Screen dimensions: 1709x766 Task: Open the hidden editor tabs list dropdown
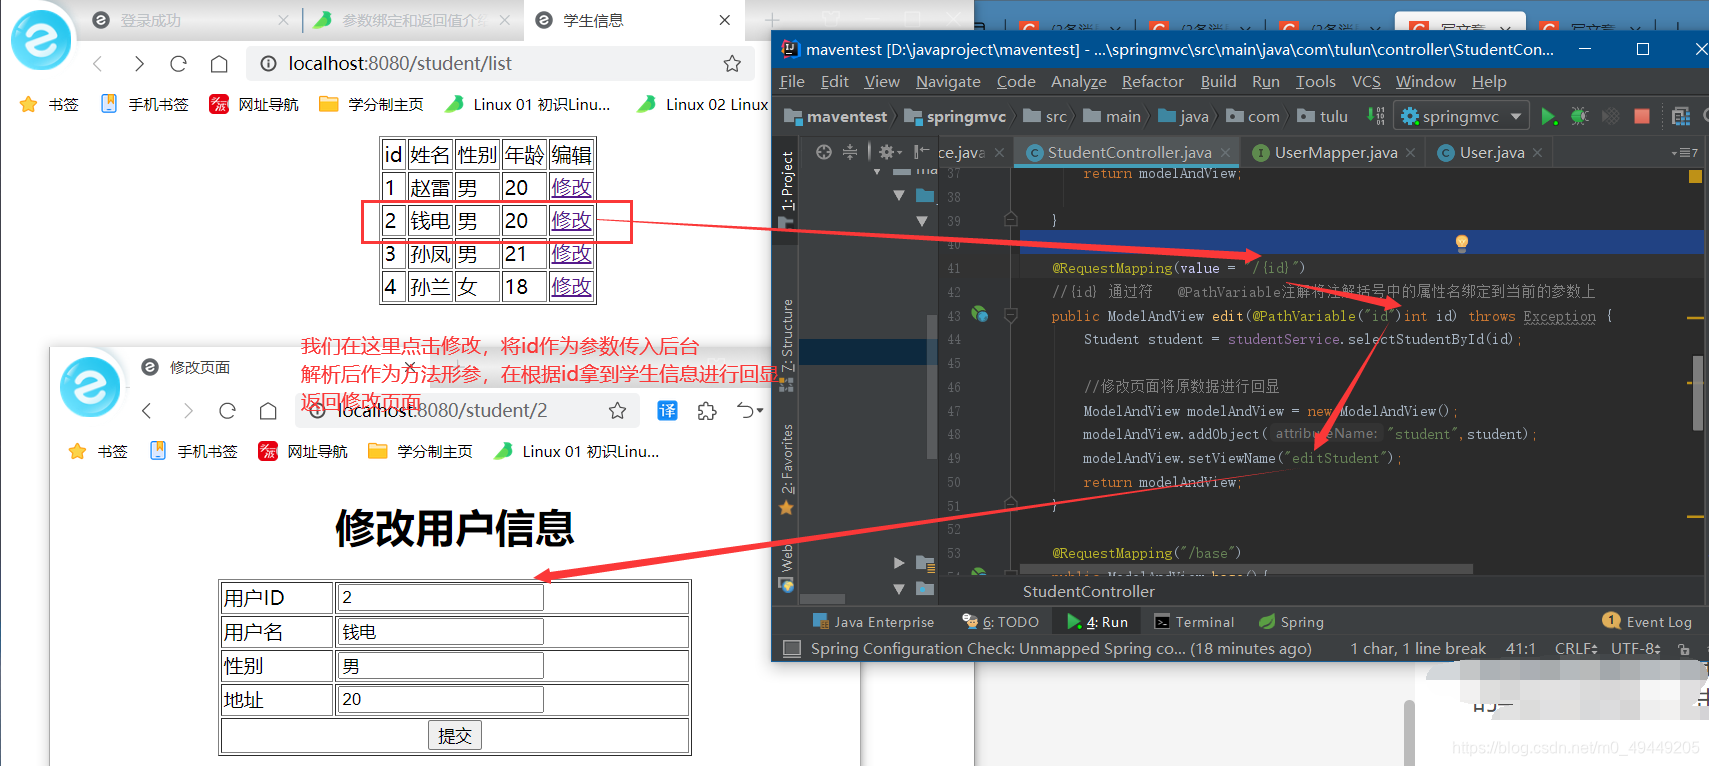(x=1685, y=153)
